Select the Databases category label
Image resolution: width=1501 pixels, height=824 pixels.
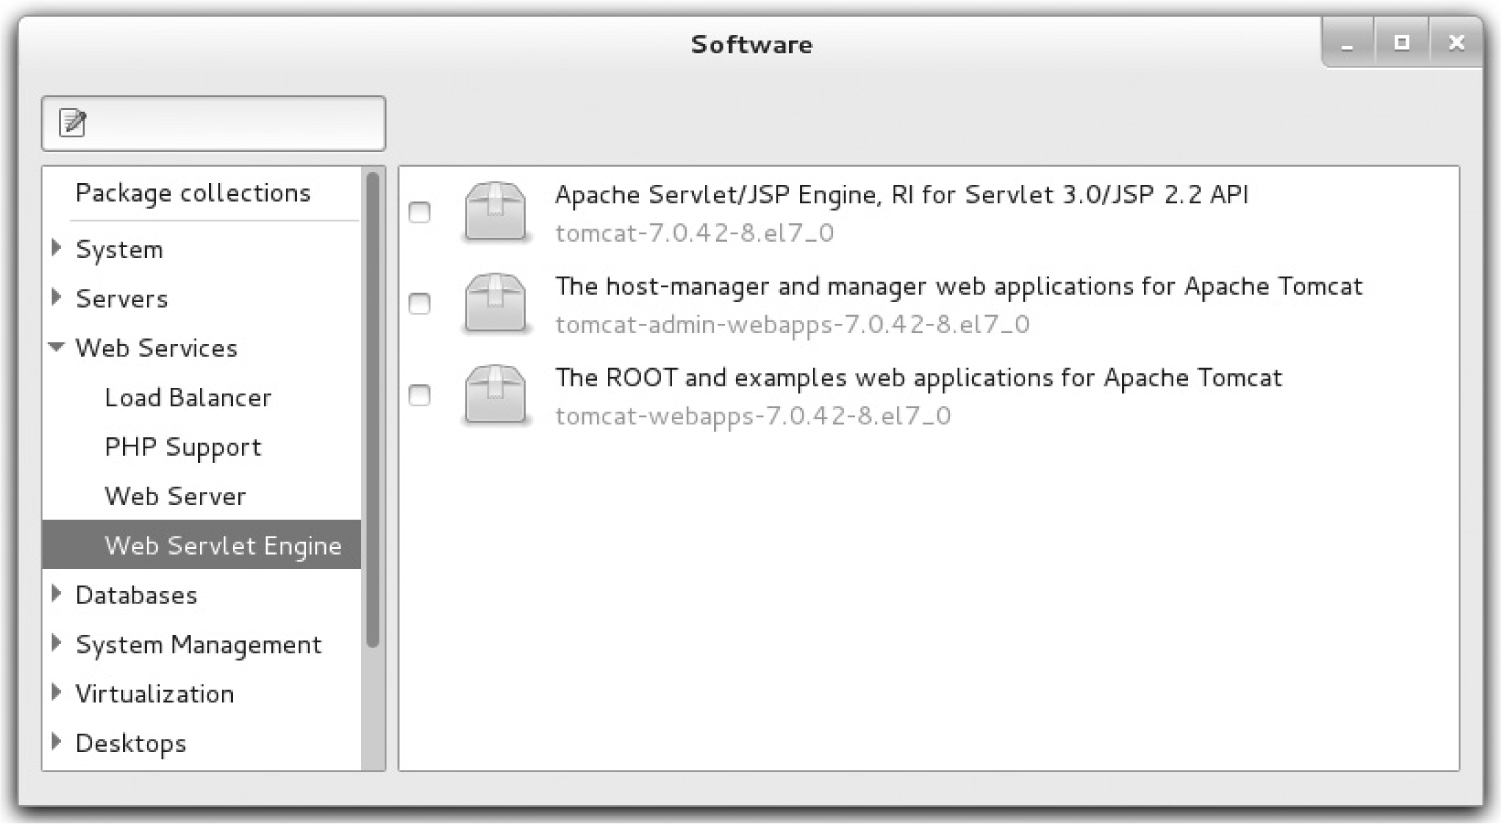pos(137,595)
